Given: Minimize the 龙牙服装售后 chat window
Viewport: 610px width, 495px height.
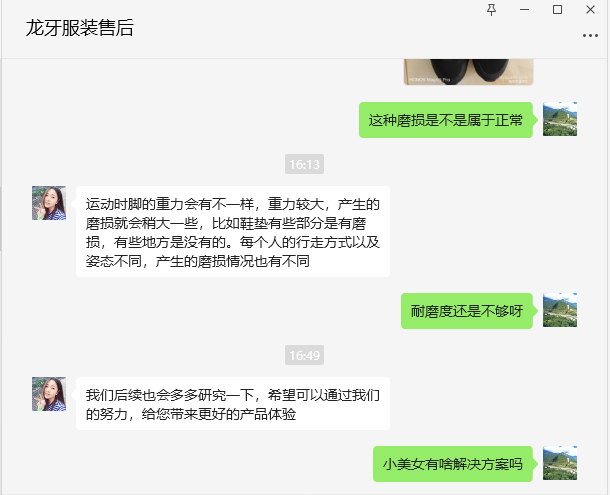Looking at the screenshot, I should (524, 10).
